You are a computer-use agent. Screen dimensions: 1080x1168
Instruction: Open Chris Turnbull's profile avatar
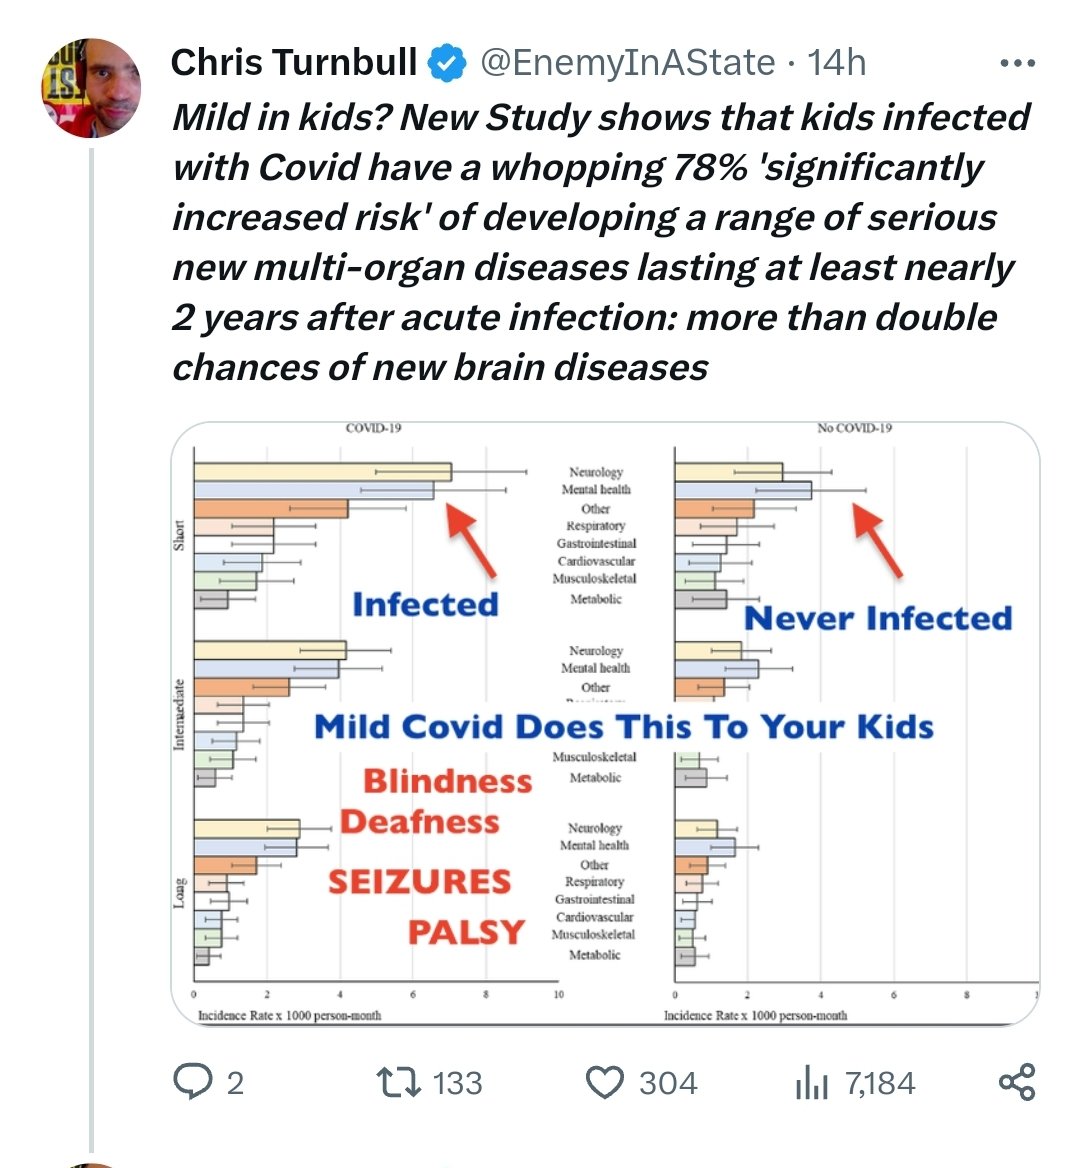(x=91, y=88)
